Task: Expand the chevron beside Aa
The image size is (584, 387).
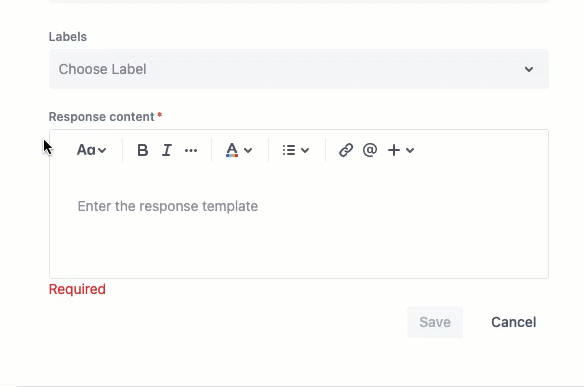Action: [x=102, y=150]
